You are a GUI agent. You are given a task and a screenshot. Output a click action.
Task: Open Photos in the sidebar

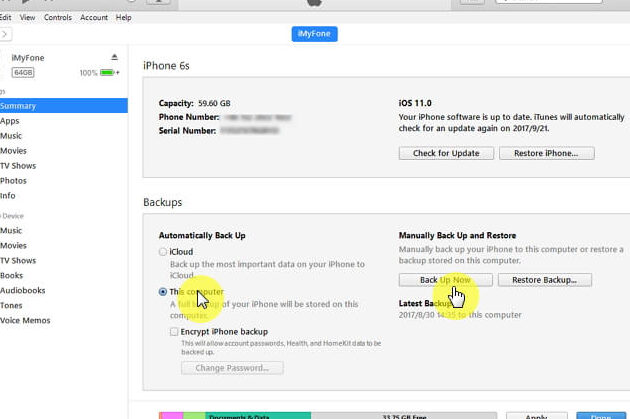[14, 181]
